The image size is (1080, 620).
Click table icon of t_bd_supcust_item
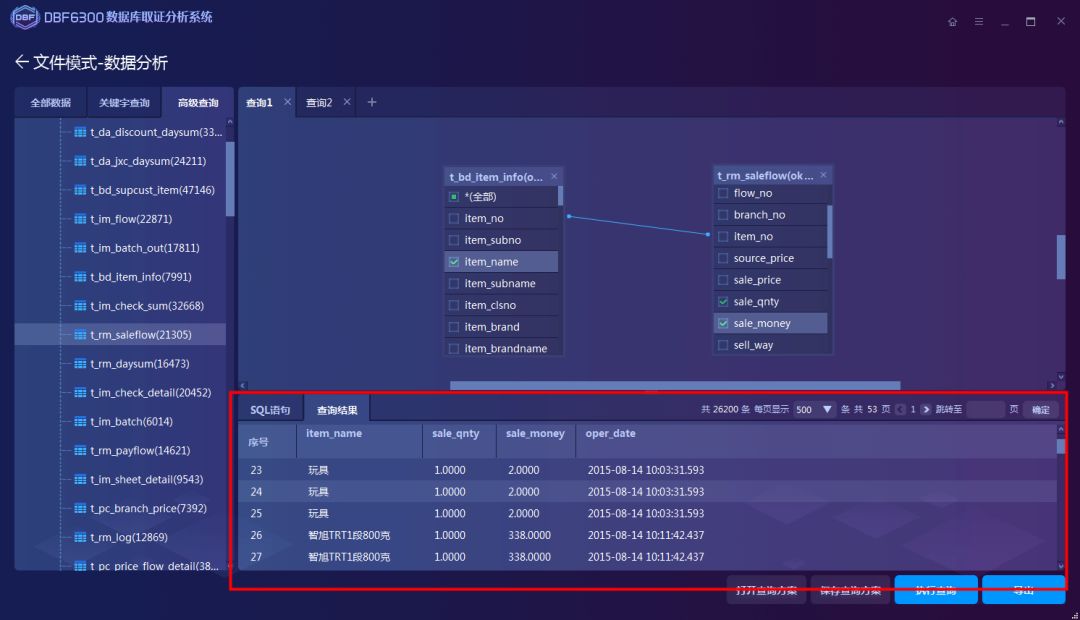[81, 190]
